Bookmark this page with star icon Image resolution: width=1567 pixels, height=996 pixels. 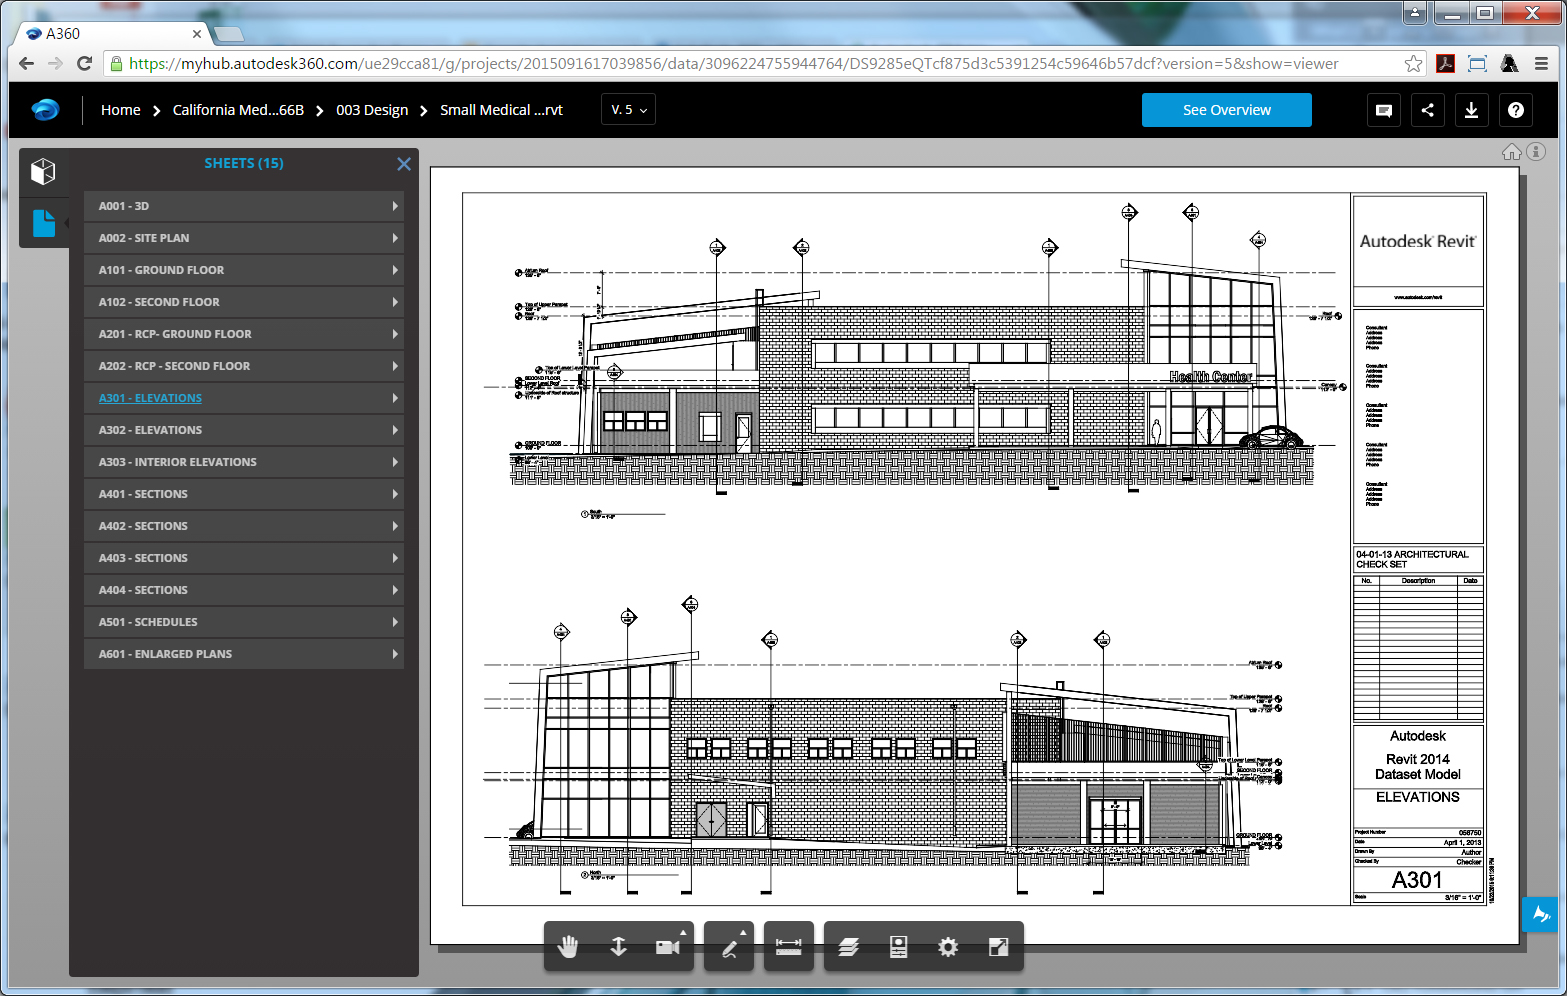pyautogui.click(x=1413, y=64)
